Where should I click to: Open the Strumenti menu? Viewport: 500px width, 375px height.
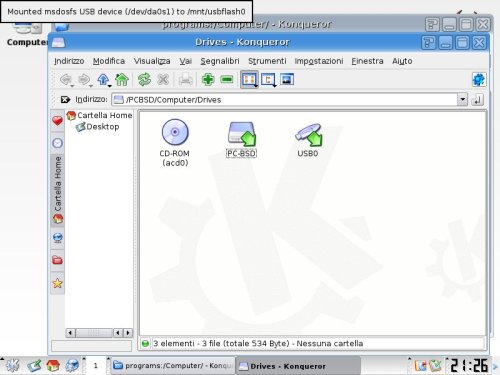click(267, 61)
